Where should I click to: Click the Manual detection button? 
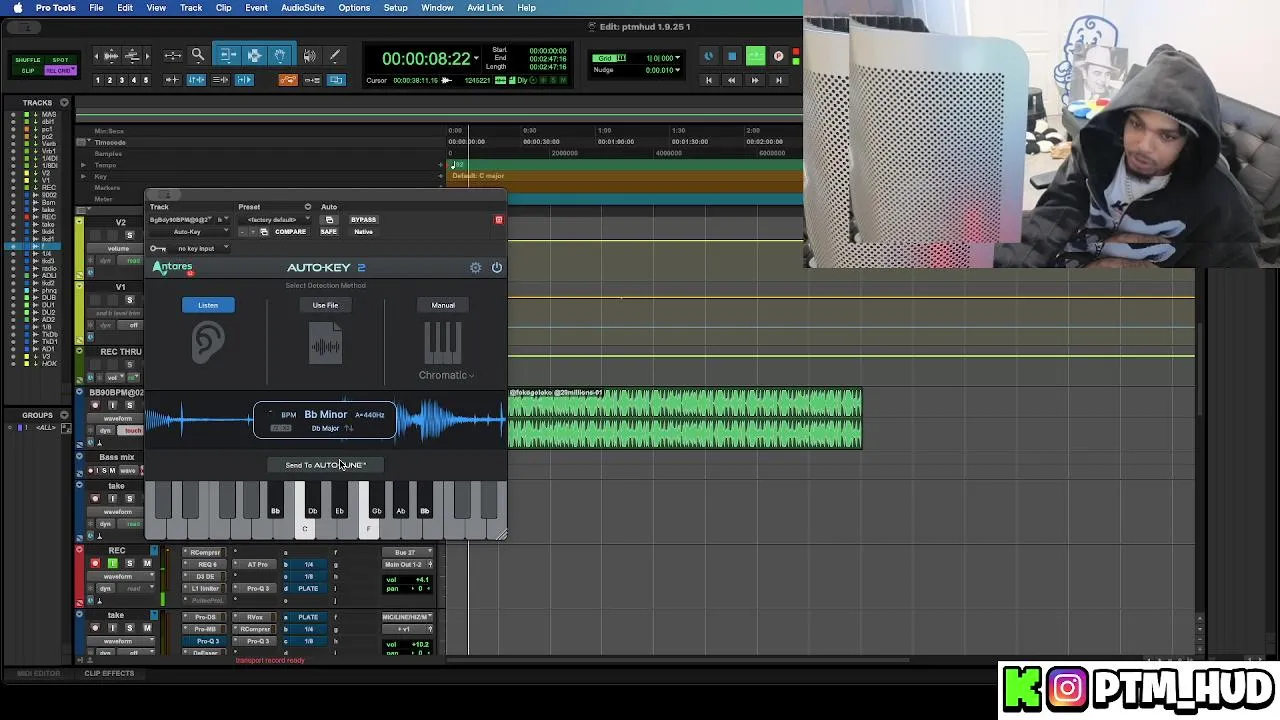point(443,305)
